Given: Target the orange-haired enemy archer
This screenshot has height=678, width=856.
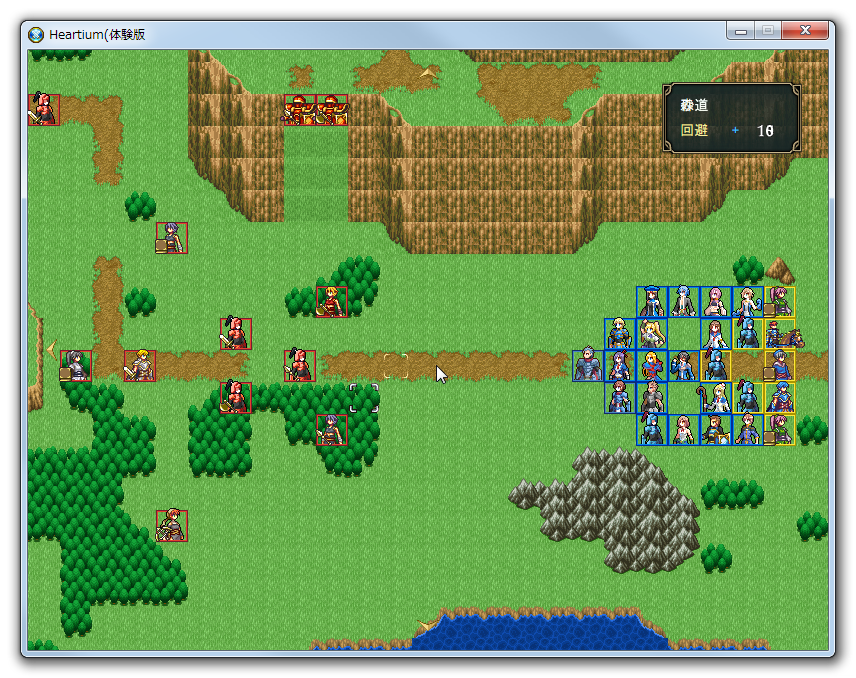Looking at the screenshot, I should (x=172, y=526).
